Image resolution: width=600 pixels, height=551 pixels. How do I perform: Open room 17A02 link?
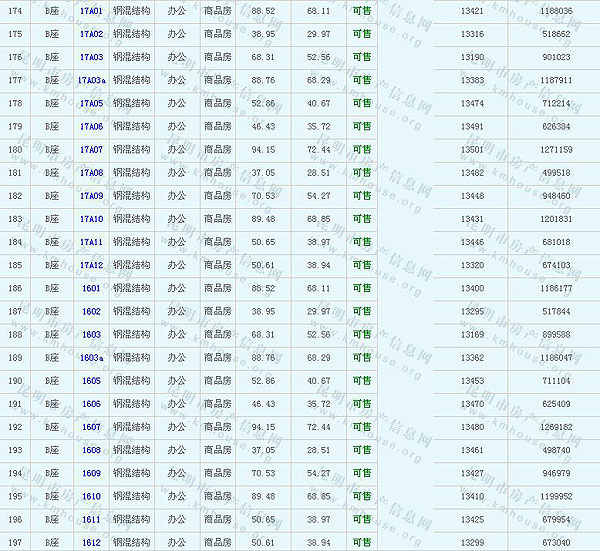[x=91, y=34]
